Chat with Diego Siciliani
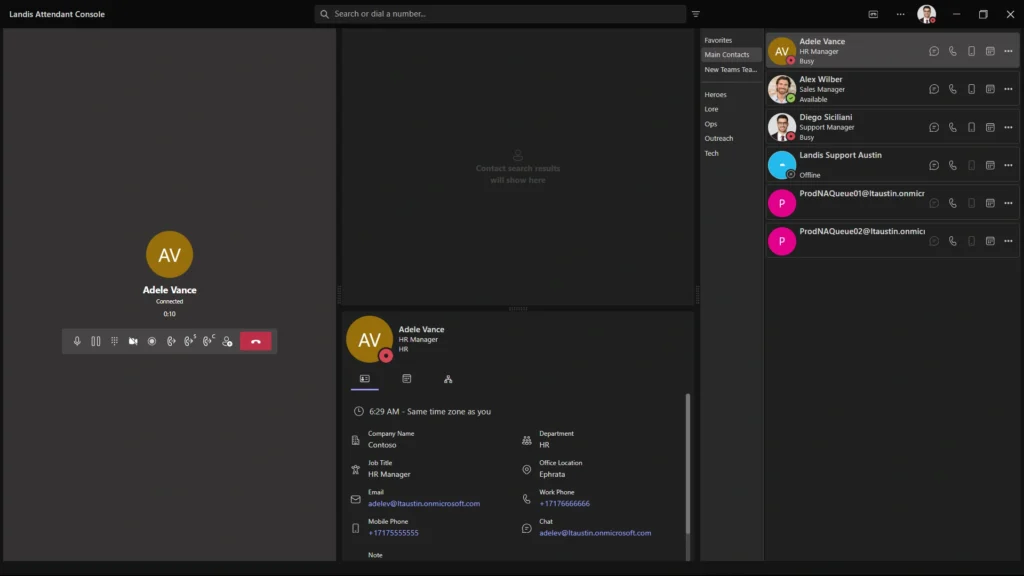The height and width of the screenshot is (576, 1024). [934, 127]
